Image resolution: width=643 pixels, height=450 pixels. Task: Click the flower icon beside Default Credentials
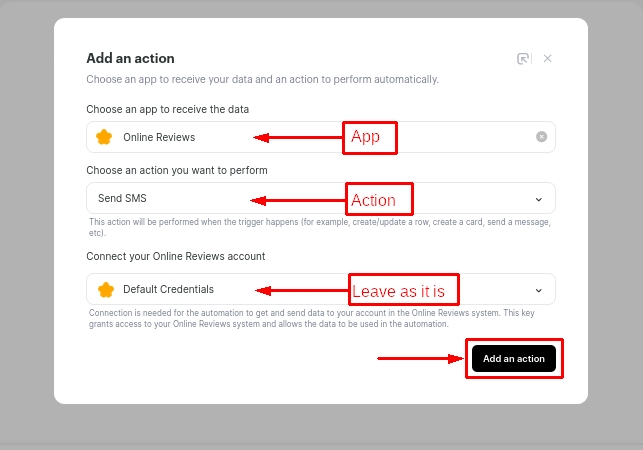105,290
